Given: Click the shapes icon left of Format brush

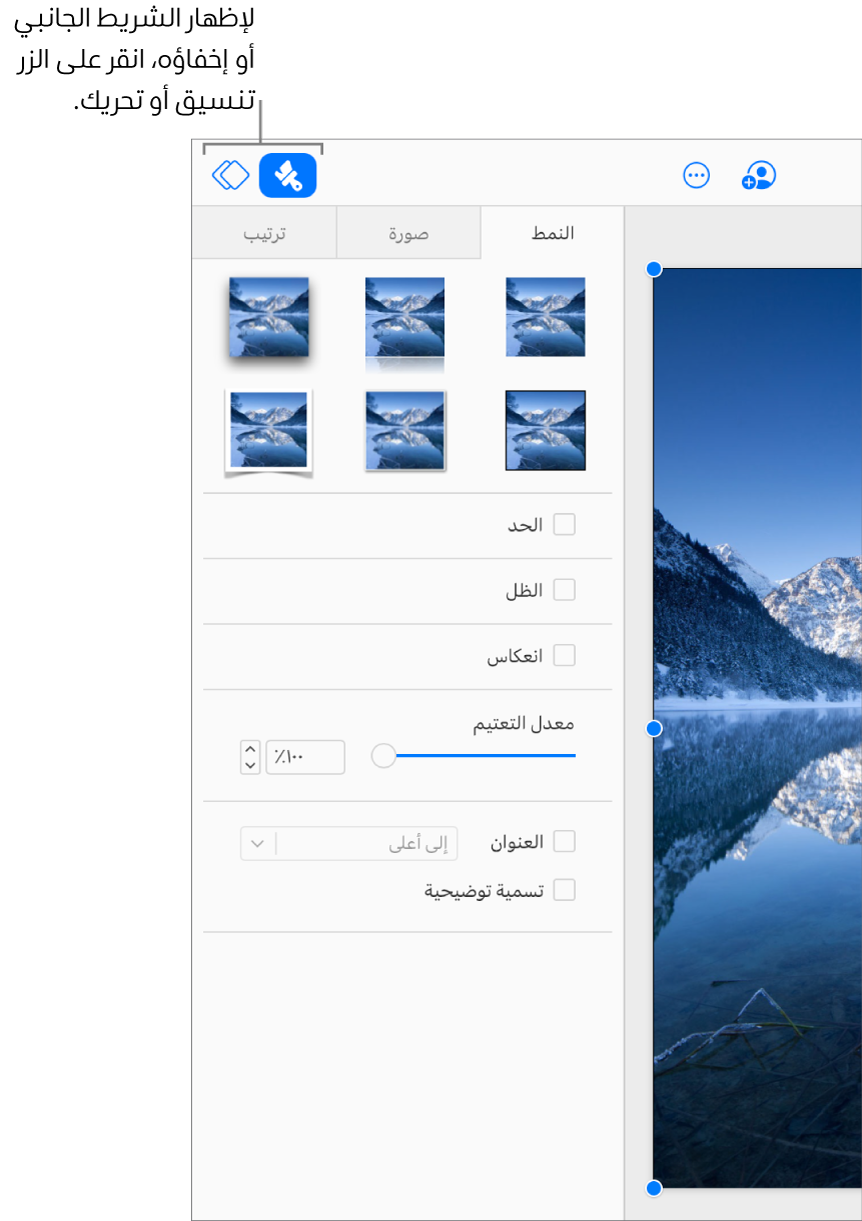Looking at the screenshot, I should point(231,174).
